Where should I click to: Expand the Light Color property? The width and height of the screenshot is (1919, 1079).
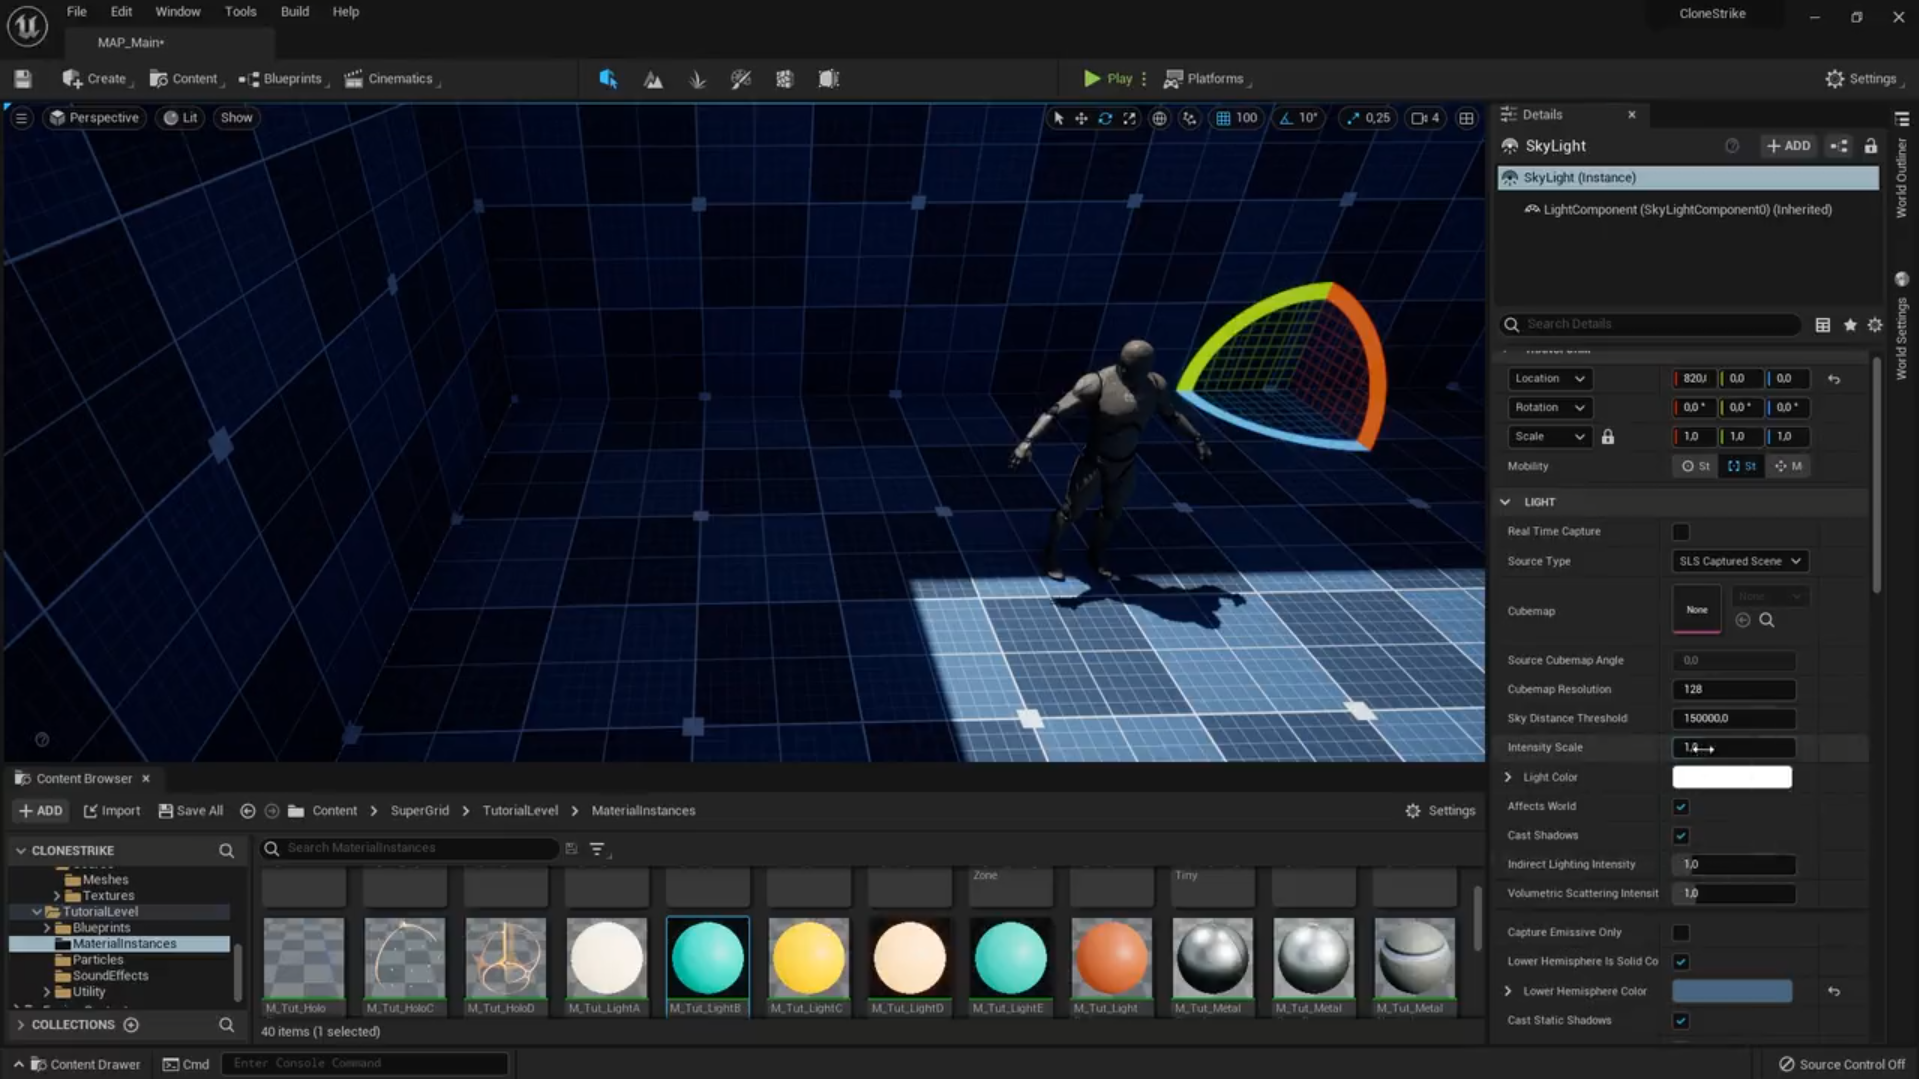click(1508, 777)
